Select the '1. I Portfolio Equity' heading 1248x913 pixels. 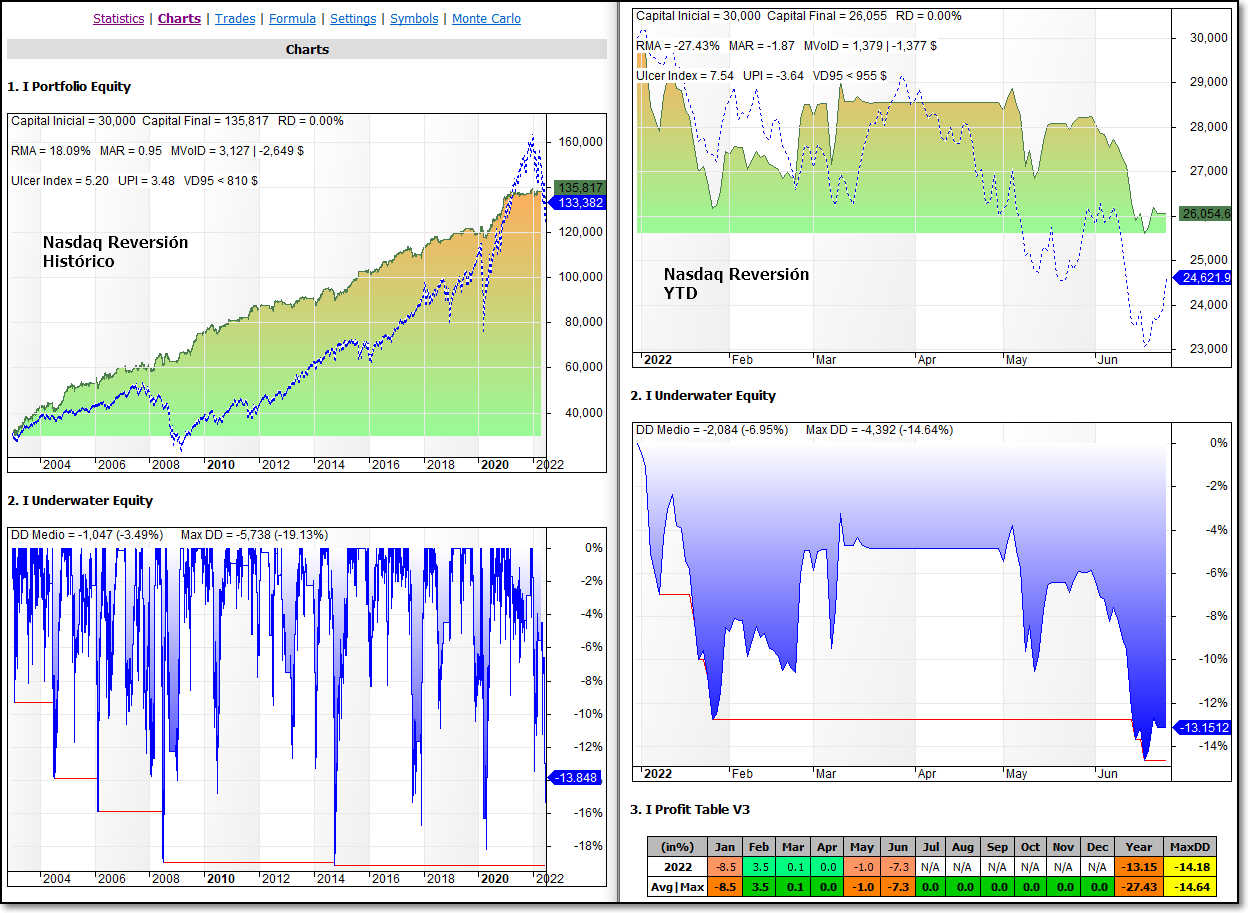point(69,87)
